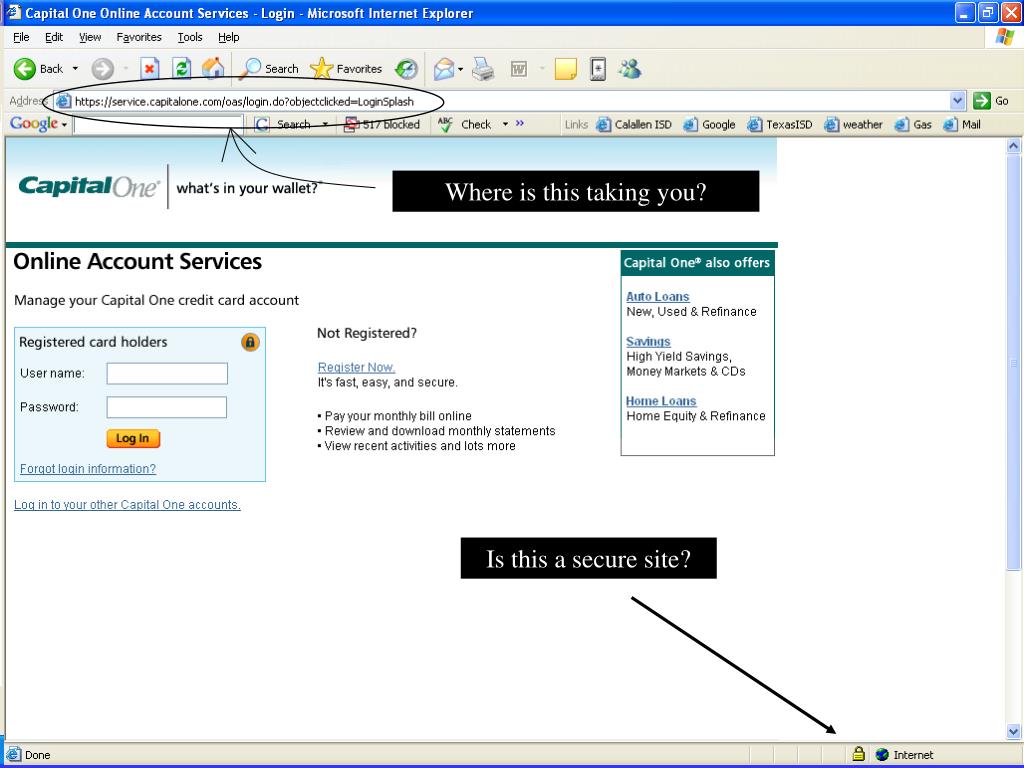The height and width of the screenshot is (768, 1024).
Task: Click the Windows flag logo throbber
Action: 1004,37
